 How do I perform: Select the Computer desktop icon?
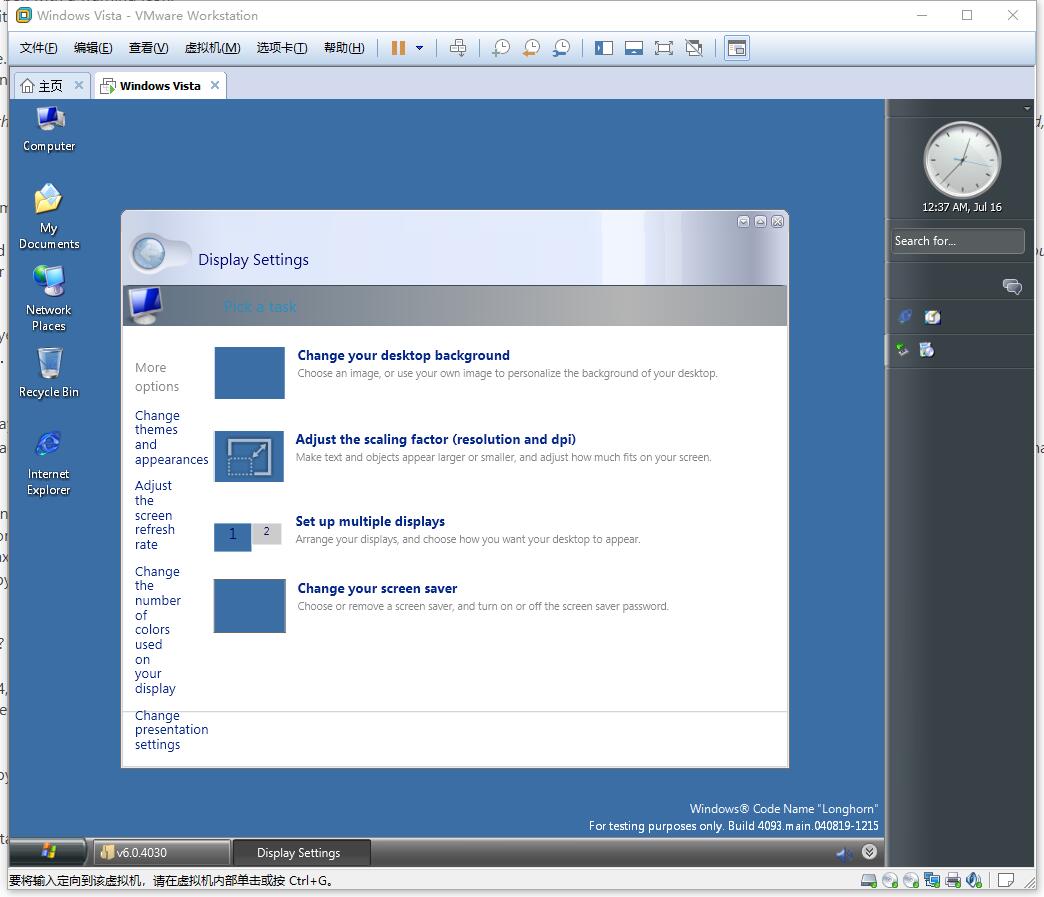coord(49,130)
